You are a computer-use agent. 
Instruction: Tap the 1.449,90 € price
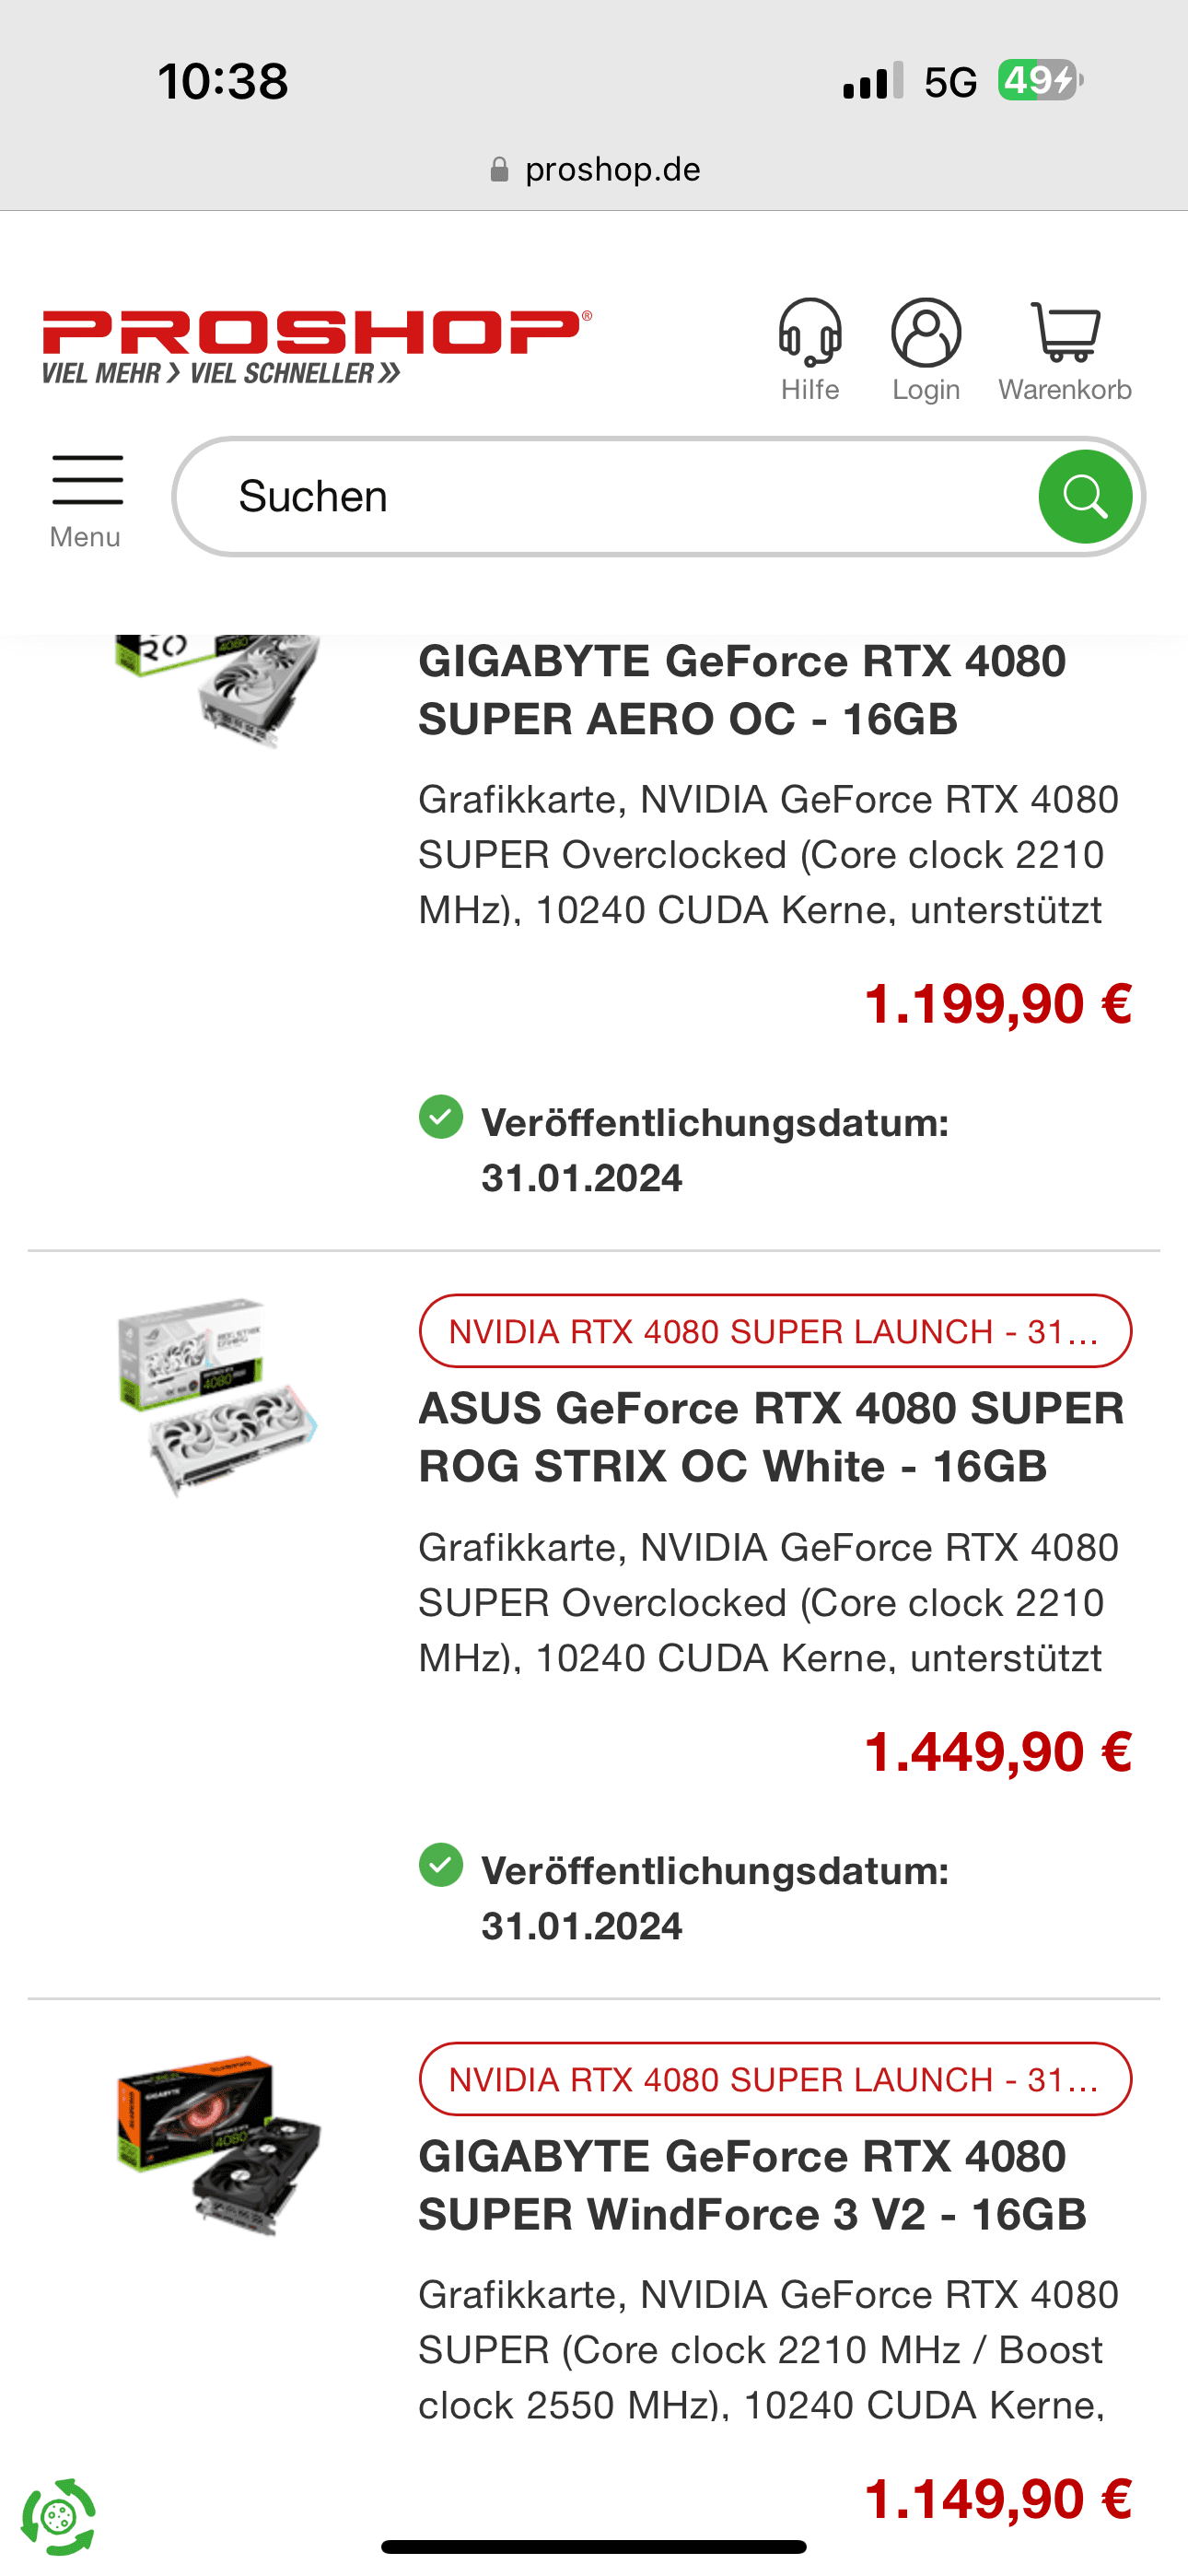click(x=997, y=1752)
